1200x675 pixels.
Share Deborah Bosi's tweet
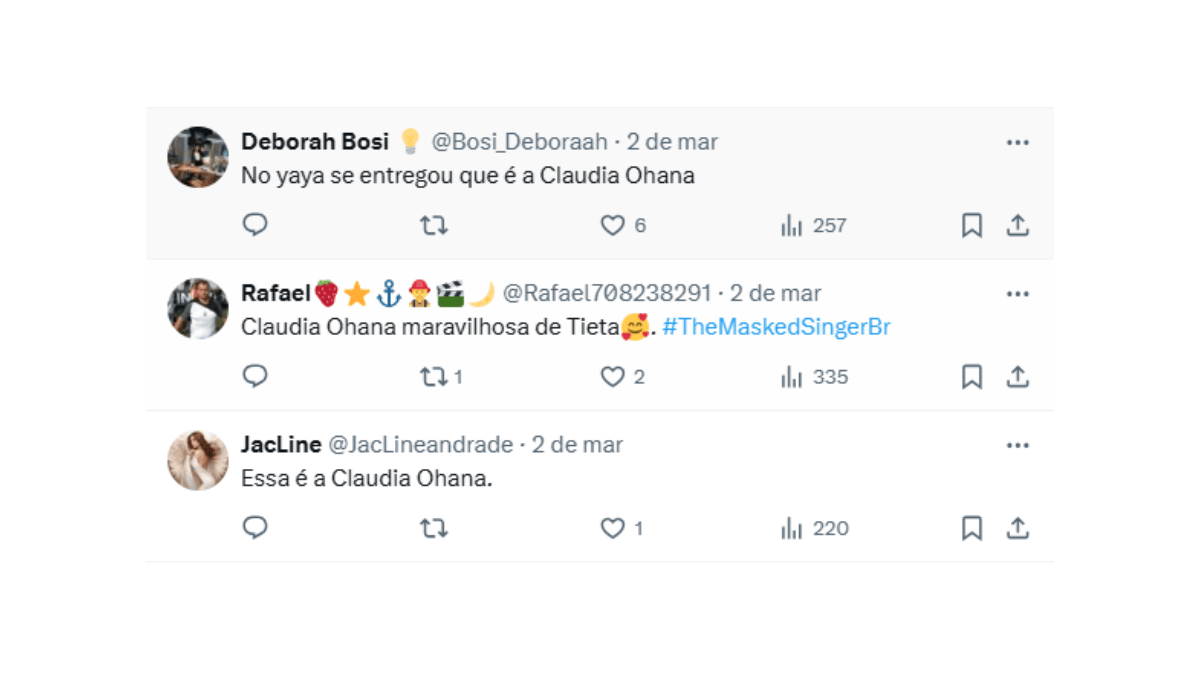1018,225
